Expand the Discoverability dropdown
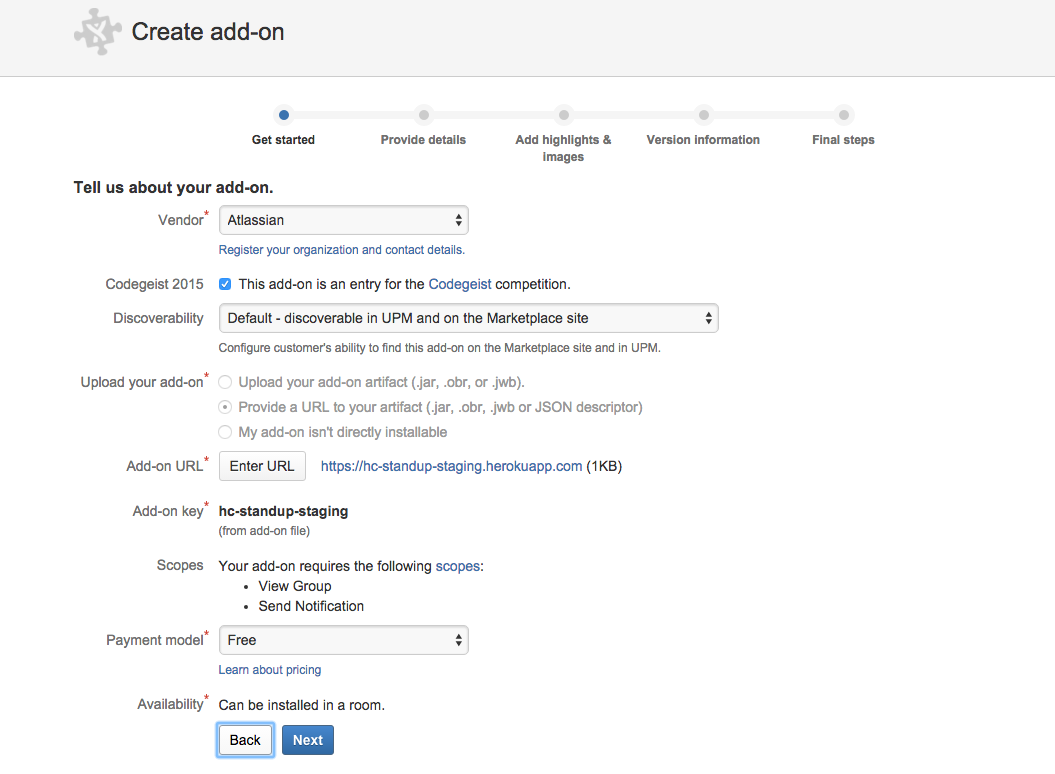Screen dimensions: 1055x774 [x=468, y=318]
